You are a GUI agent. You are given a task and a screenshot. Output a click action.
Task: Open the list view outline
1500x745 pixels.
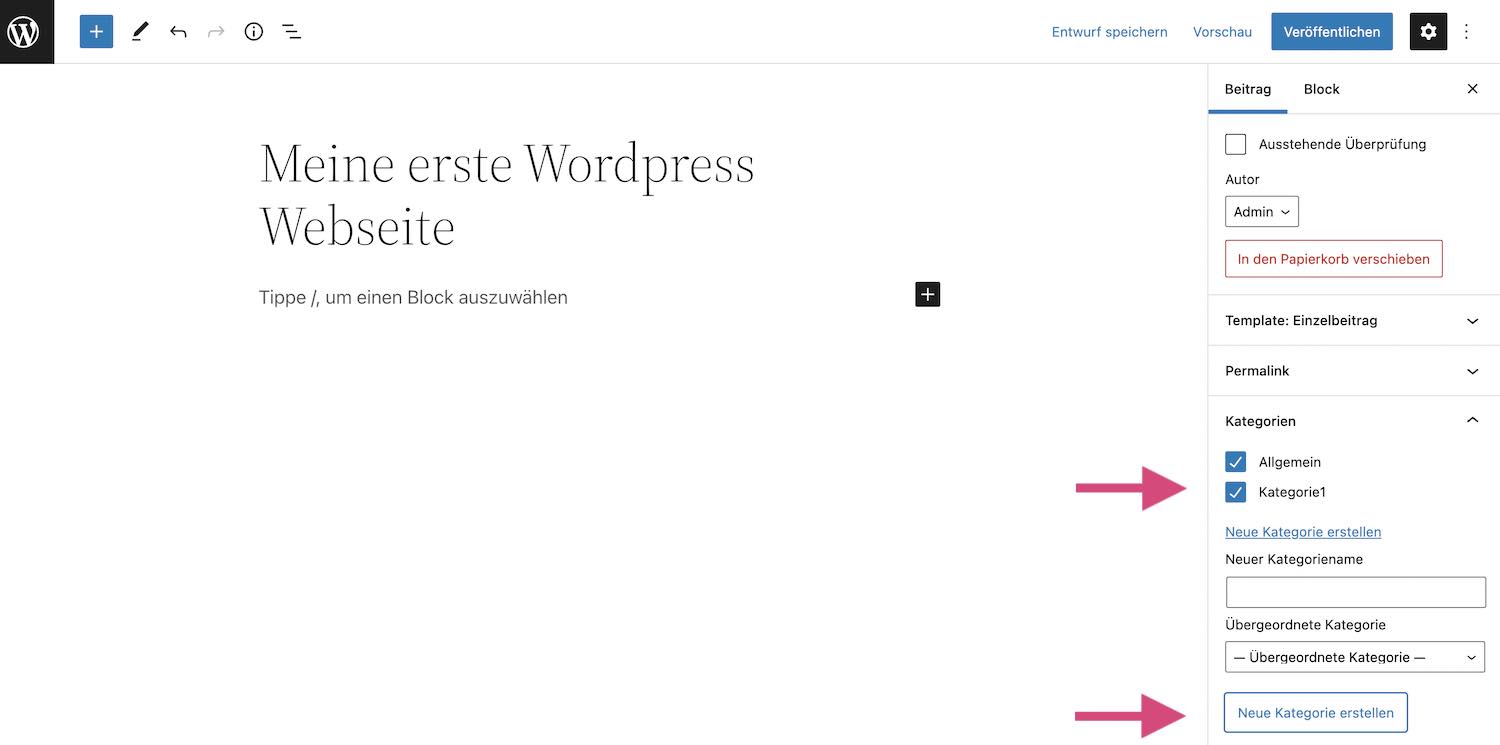291,32
